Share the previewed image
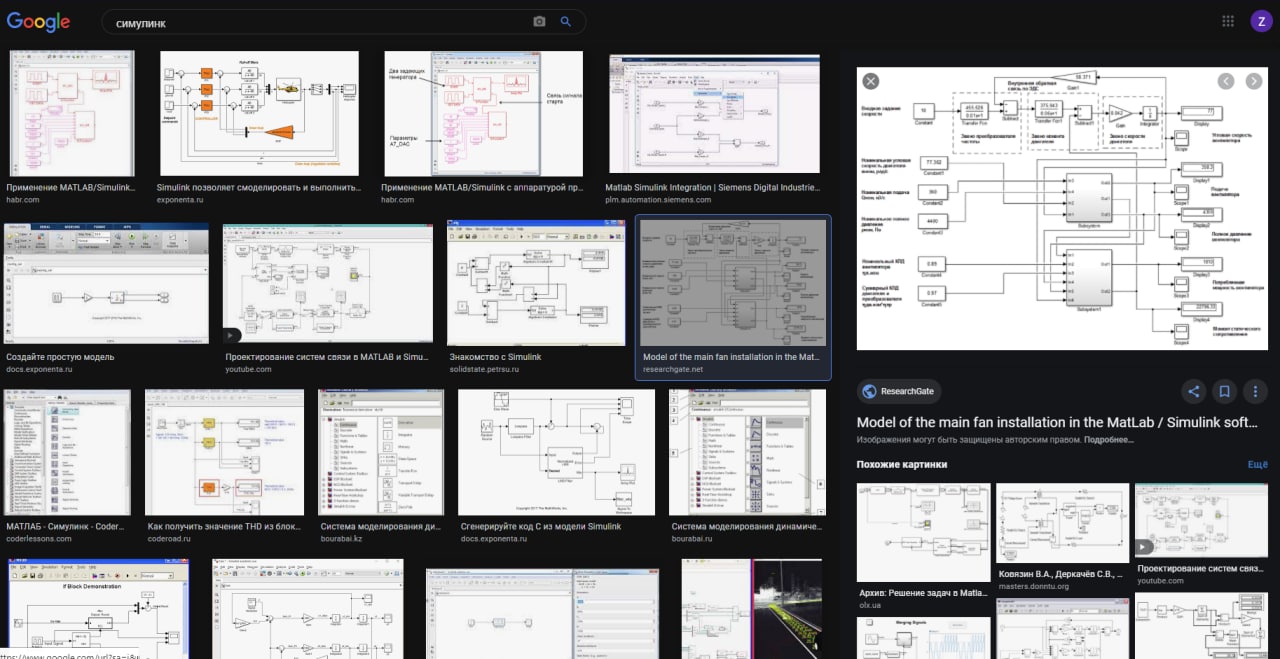This screenshot has height=659, width=1280. coord(1192,392)
